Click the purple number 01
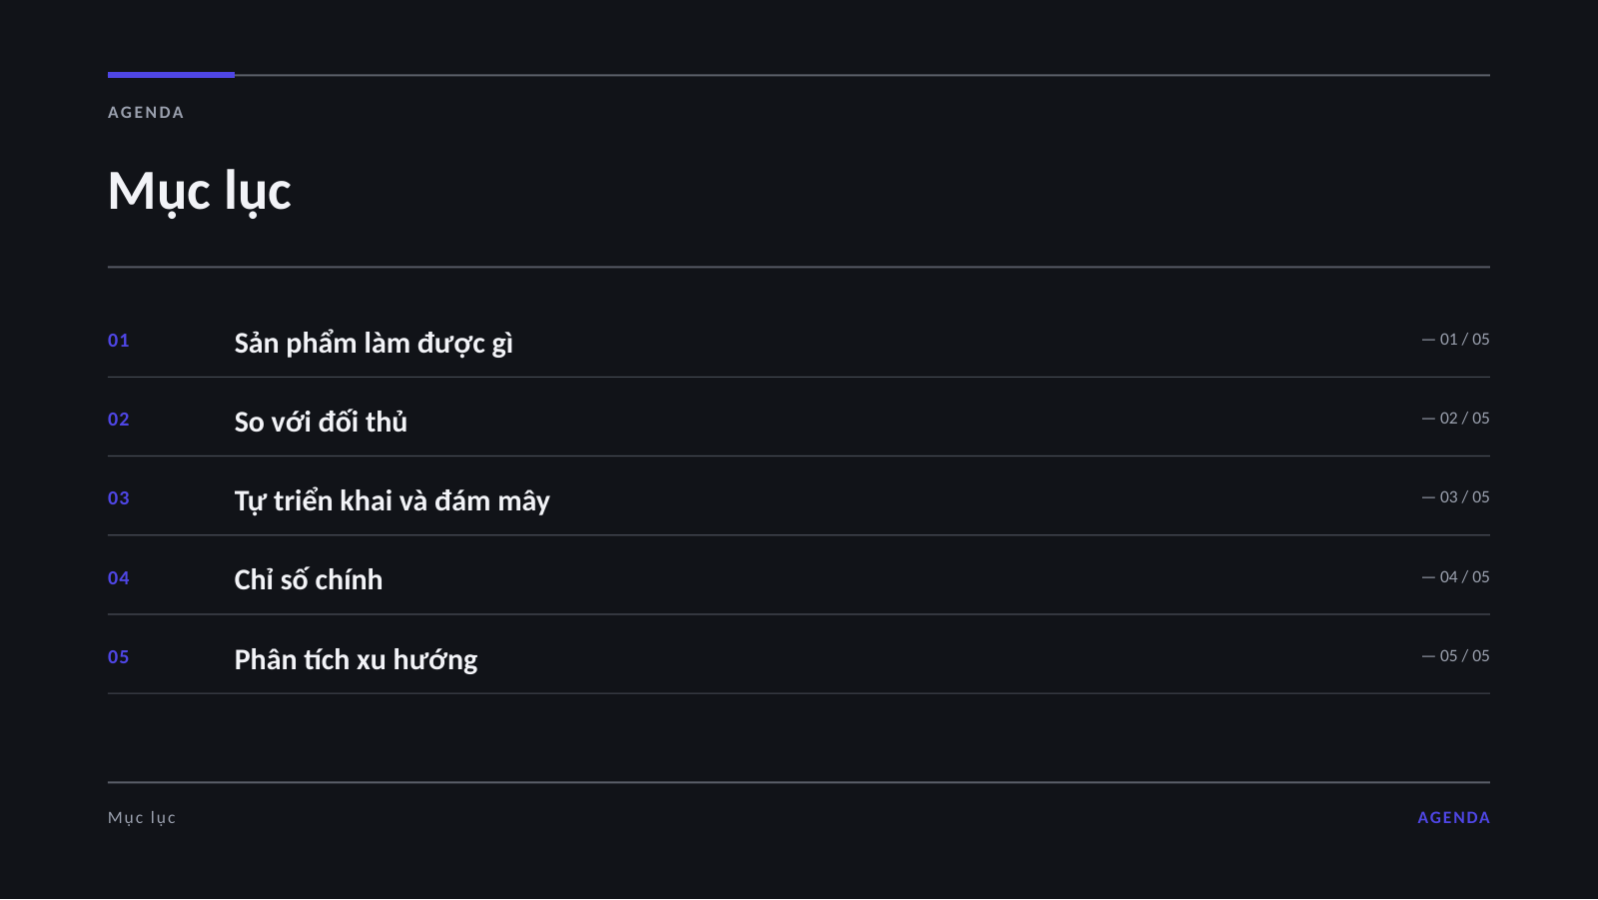 pyautogui.click(x=118, y=340)
